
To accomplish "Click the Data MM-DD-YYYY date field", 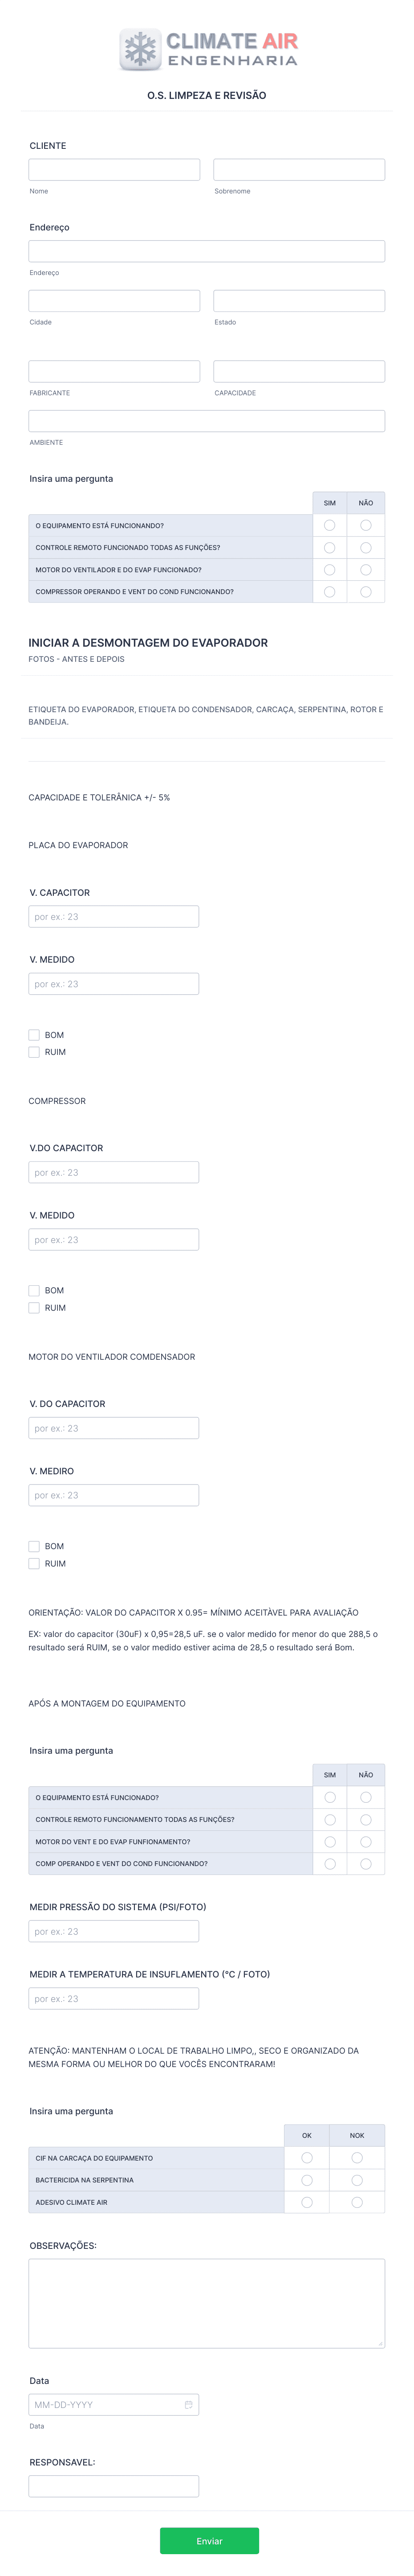I will (114, 2404).
